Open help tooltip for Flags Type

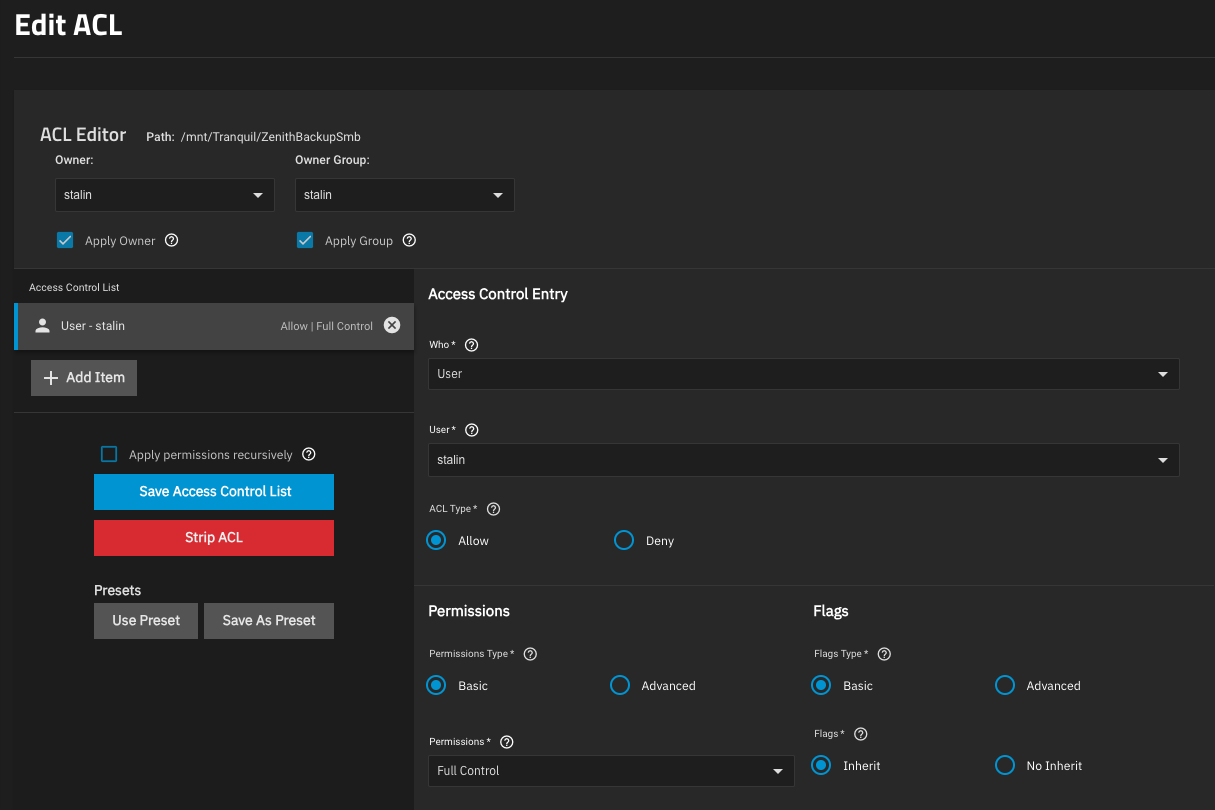click(884, 654)
